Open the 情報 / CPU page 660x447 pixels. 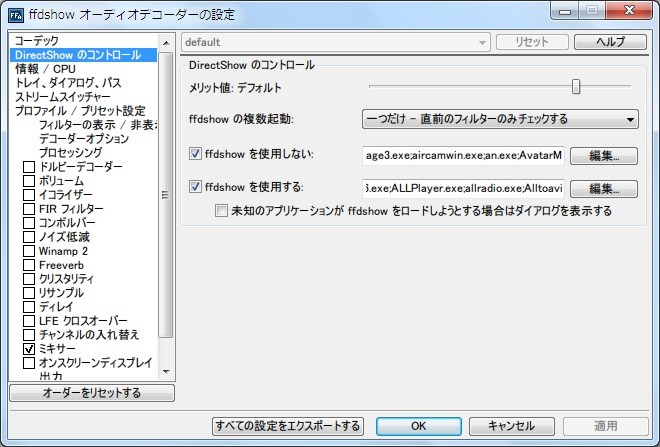point(45,69)
